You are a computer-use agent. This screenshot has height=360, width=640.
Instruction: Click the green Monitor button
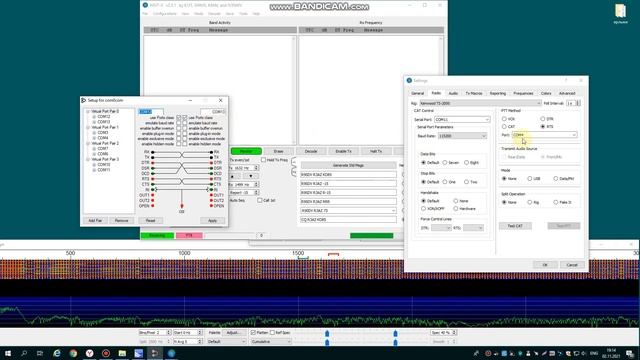pos(246,151)
